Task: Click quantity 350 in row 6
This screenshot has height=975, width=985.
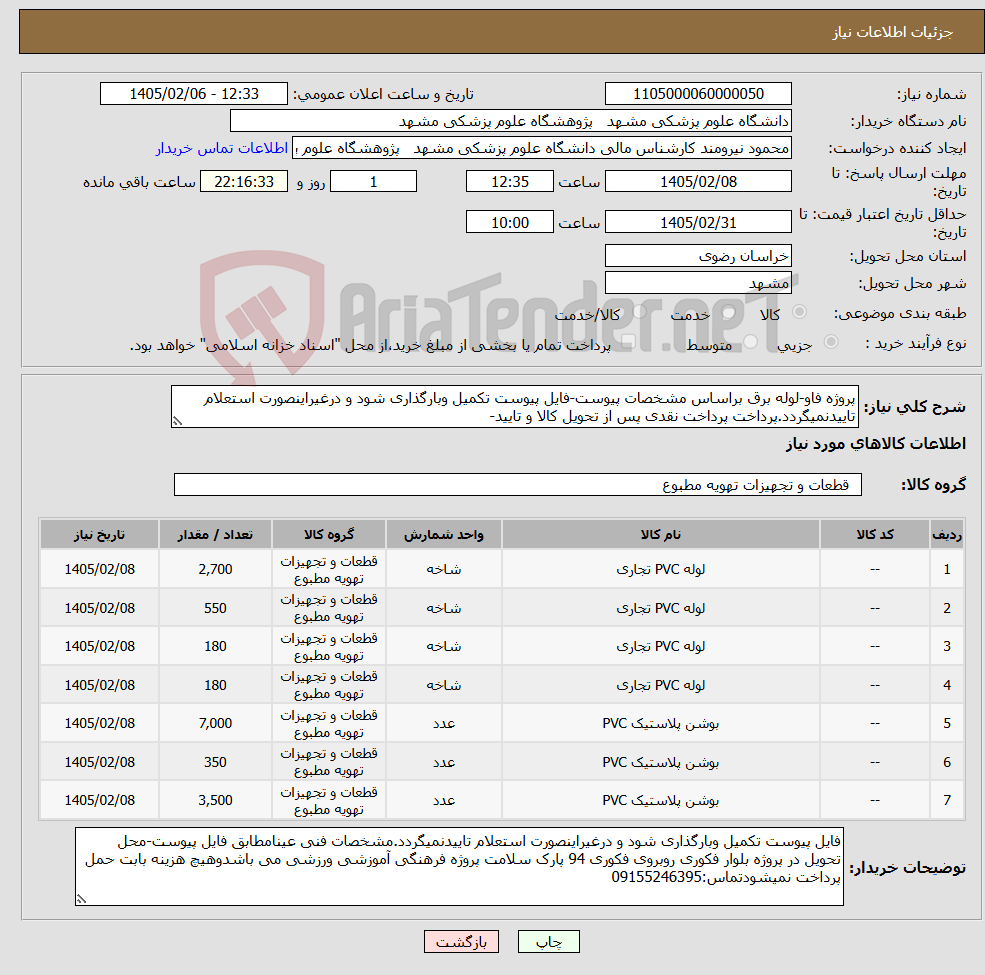Action: click(x=215, y=762)
